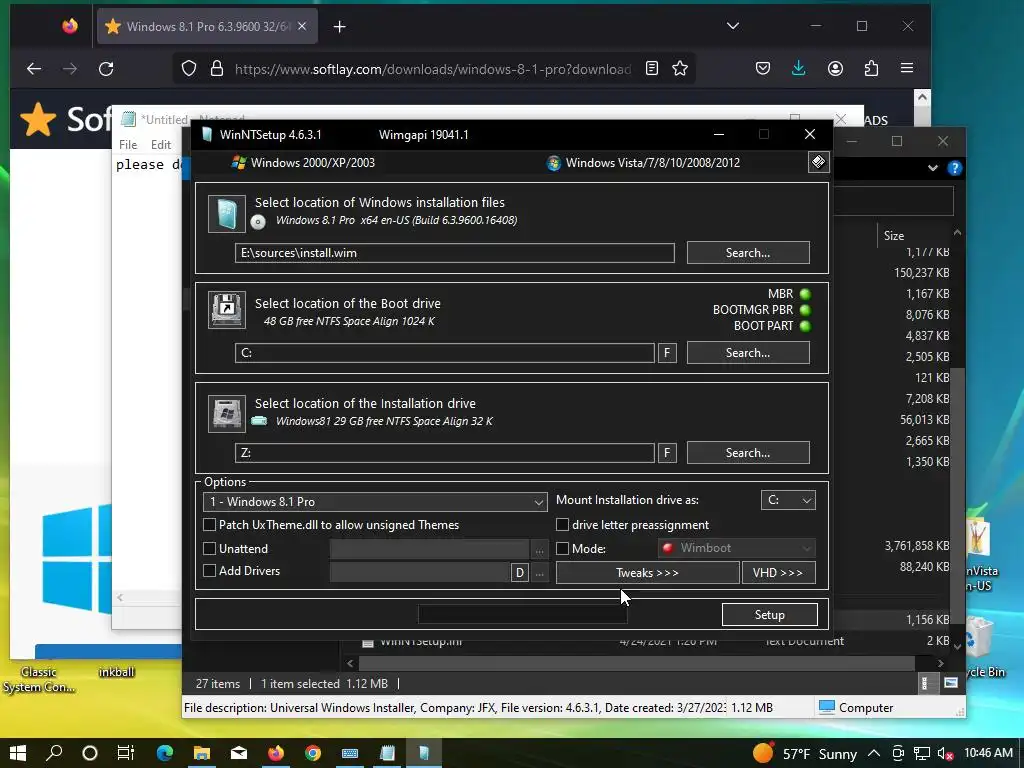Open Chrome from the taskbar
This screenshot has height=768, width=1024.
(313, 753)
